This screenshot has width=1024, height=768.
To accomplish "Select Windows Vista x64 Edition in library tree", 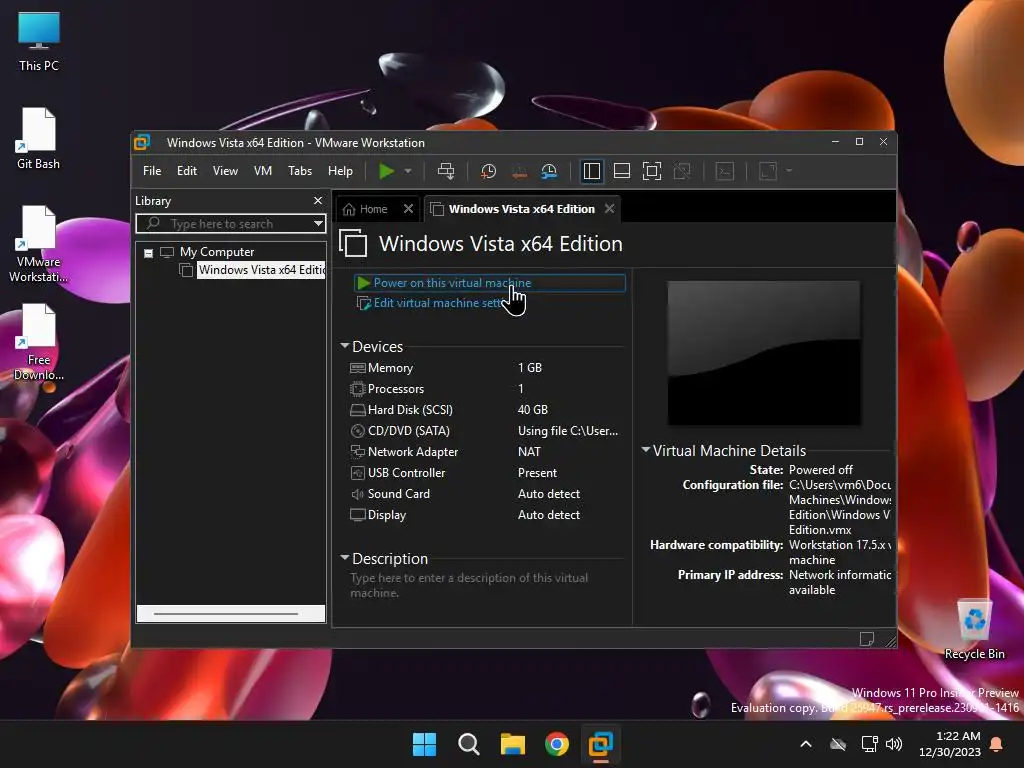I will [x=261, y=270].
